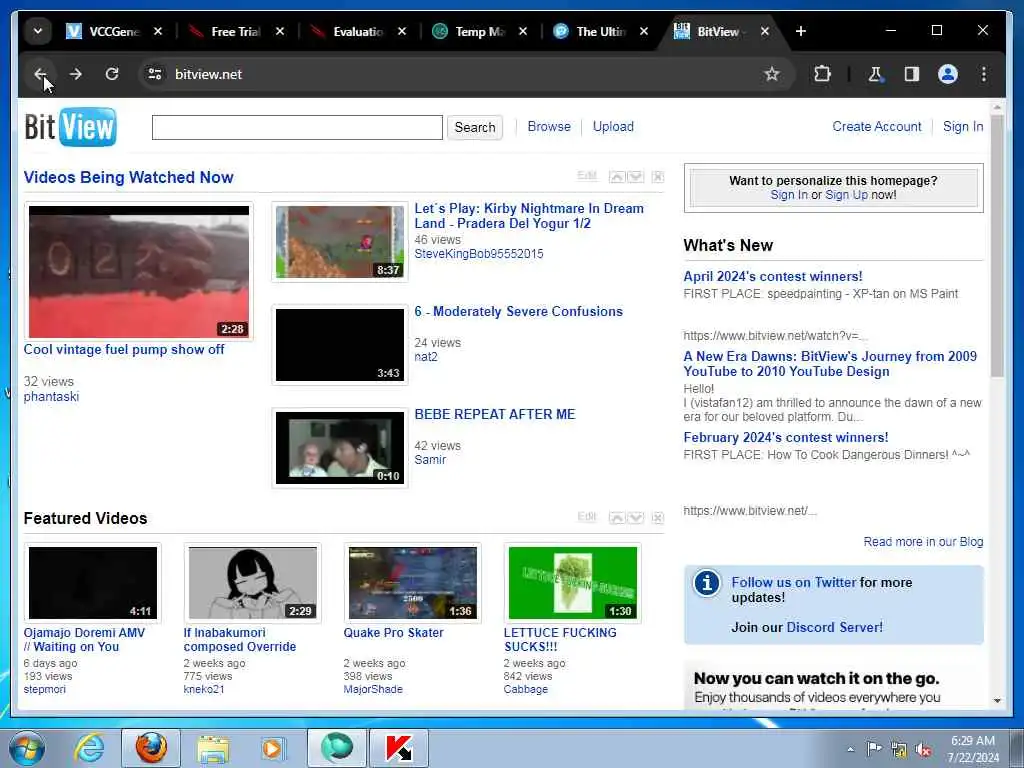Close the Featured Videos module
This screenshot has height=768, width=1024.
pos(658,518)
